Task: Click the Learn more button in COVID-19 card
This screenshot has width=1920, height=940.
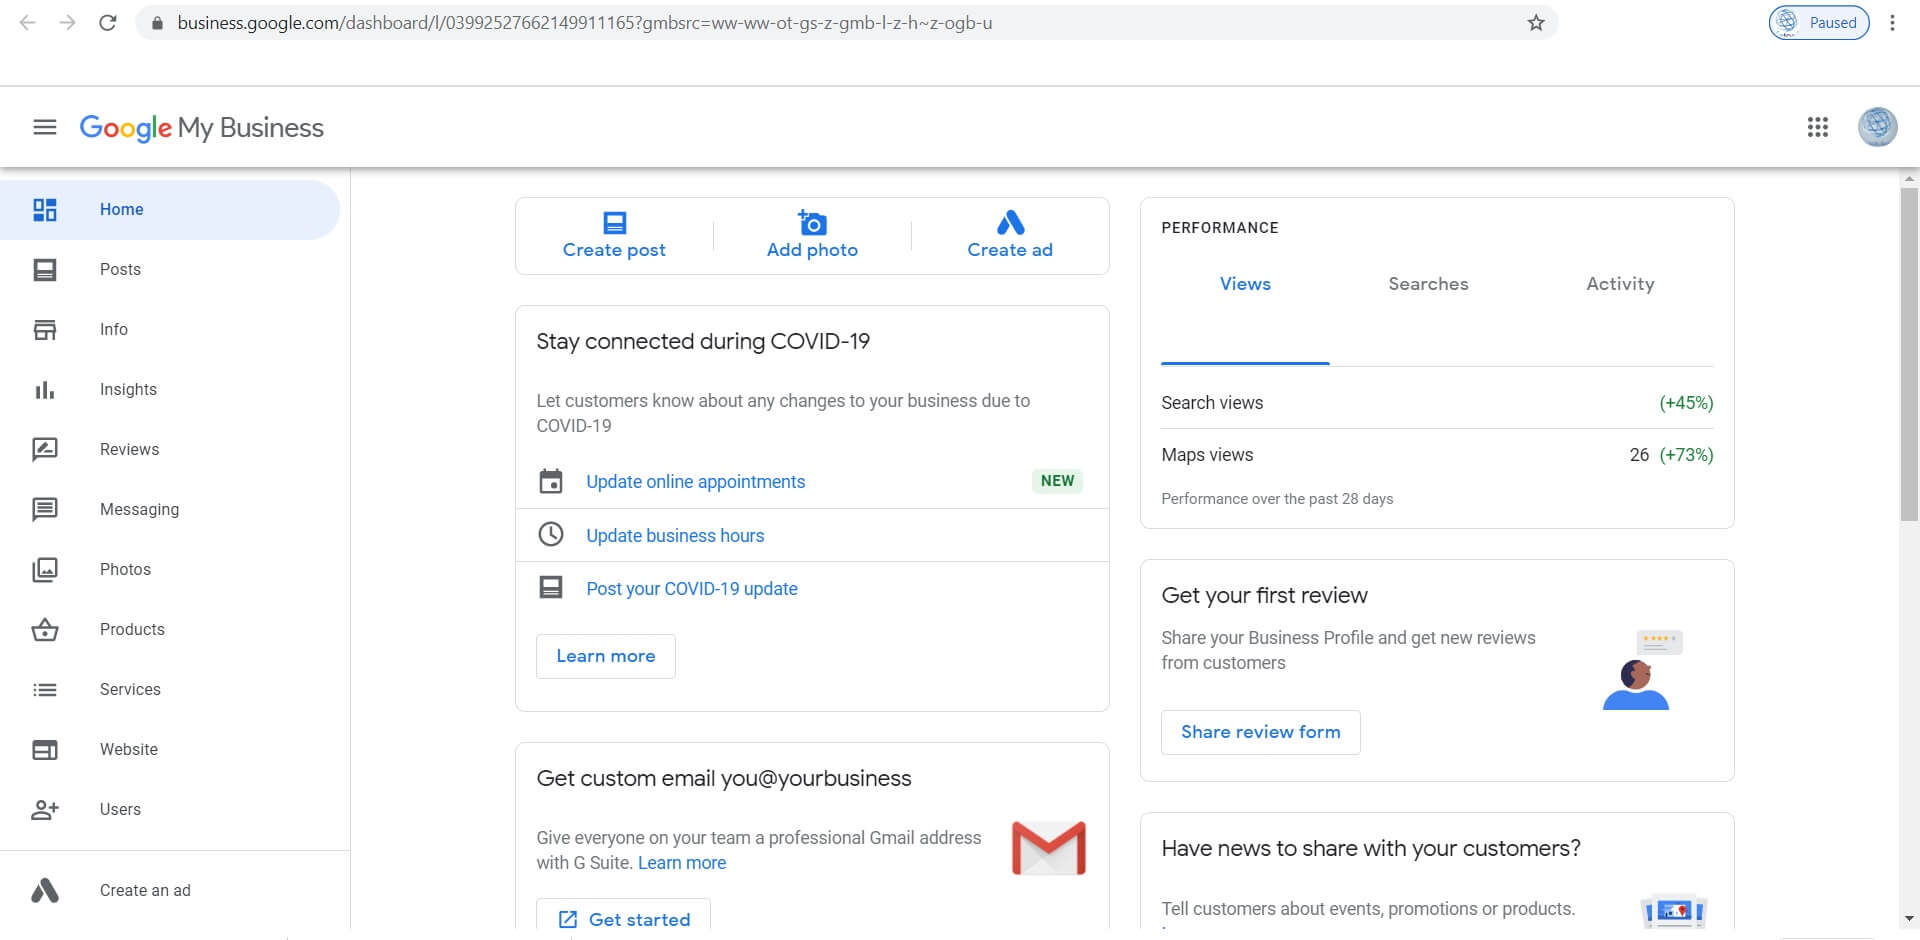Action: pos(606,656)
